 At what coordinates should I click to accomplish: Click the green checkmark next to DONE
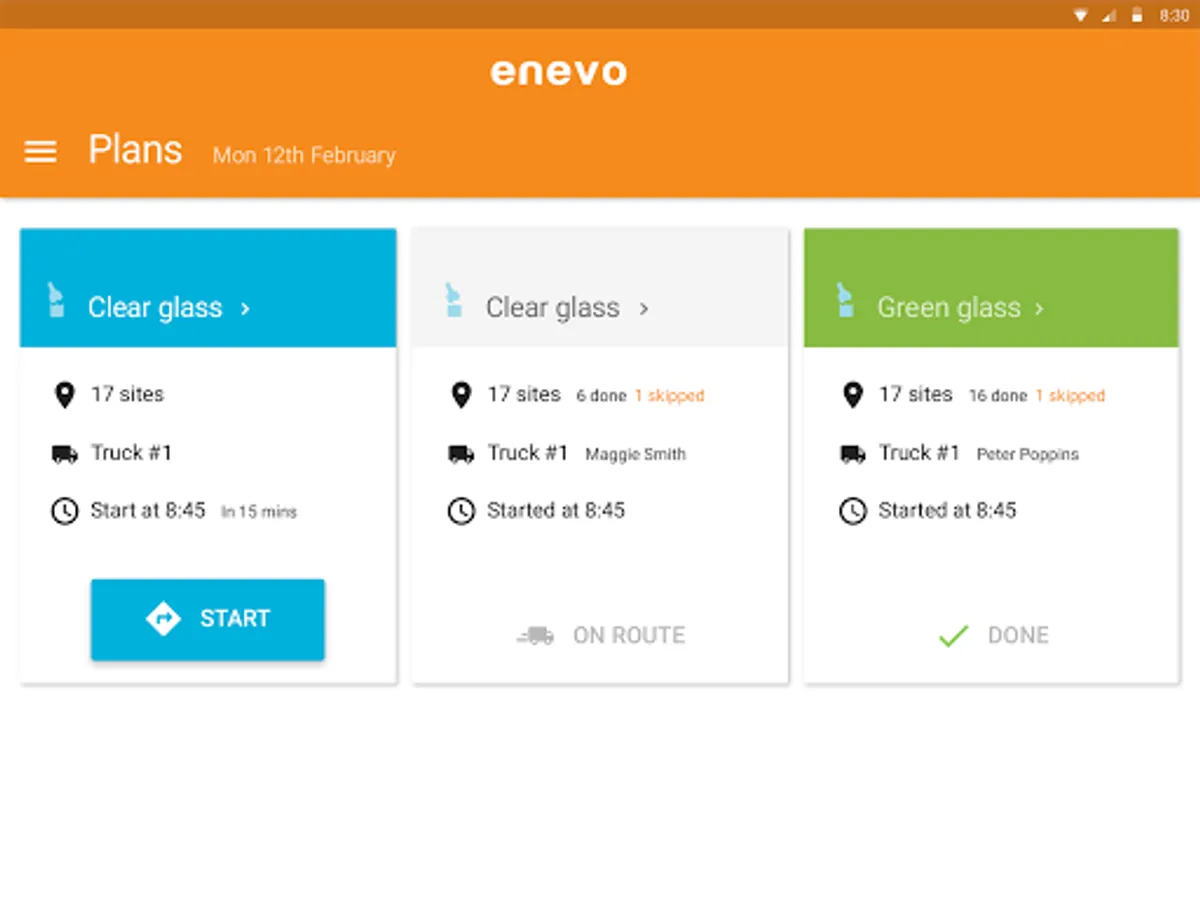953,635
